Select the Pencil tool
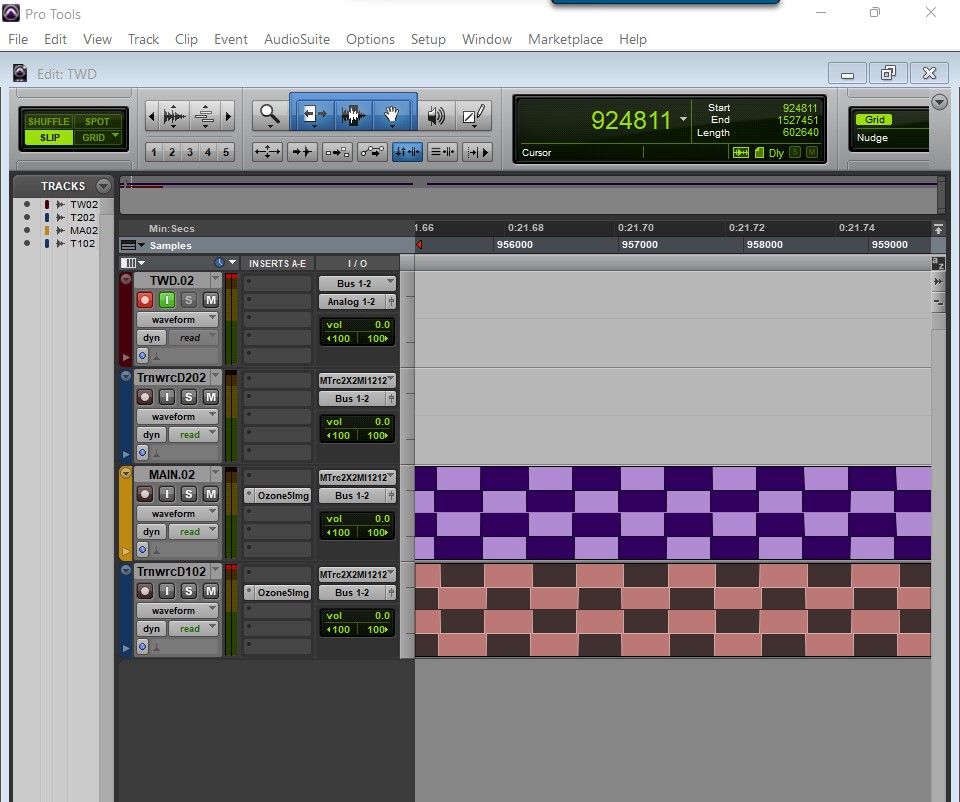960x802 pixels. (x=474, y=116)
